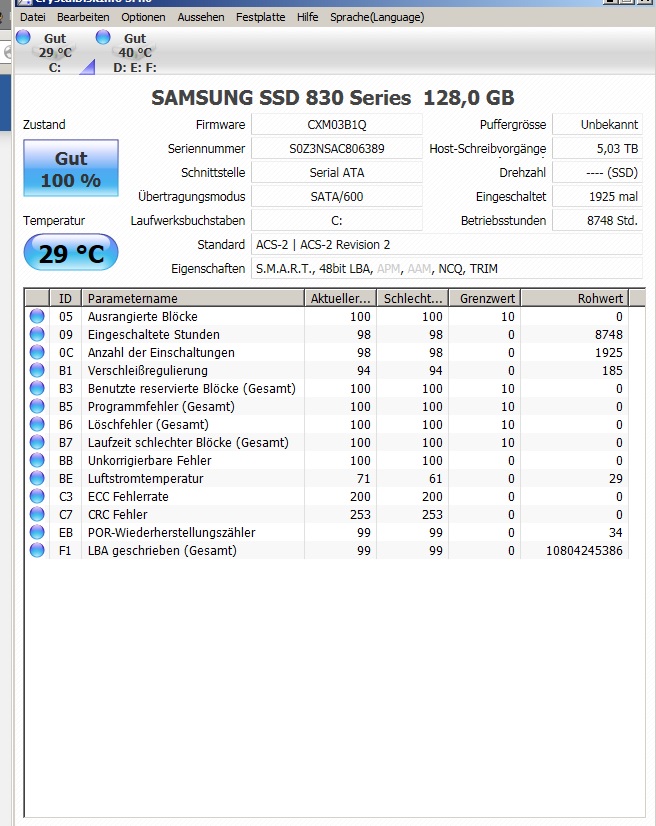
Task: Click the Drehzahl value ---- (SSD)
Action: pos(598,172)
